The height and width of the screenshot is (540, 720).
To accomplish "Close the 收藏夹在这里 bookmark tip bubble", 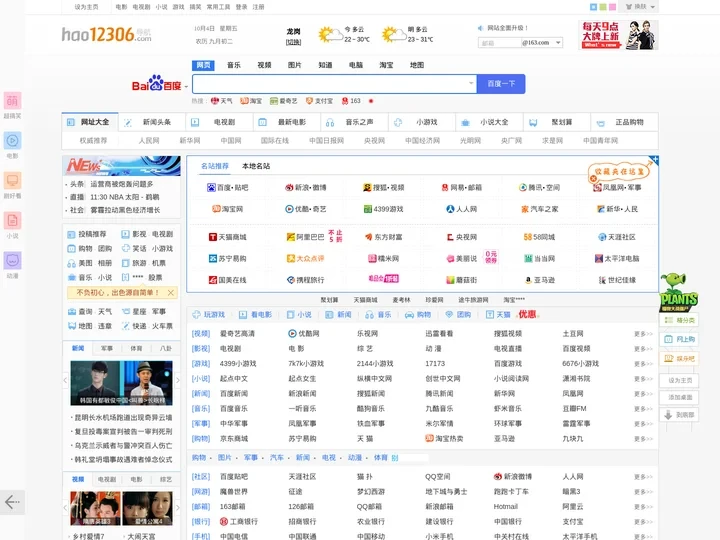I will pyautogui.click(x=594, y=179).
